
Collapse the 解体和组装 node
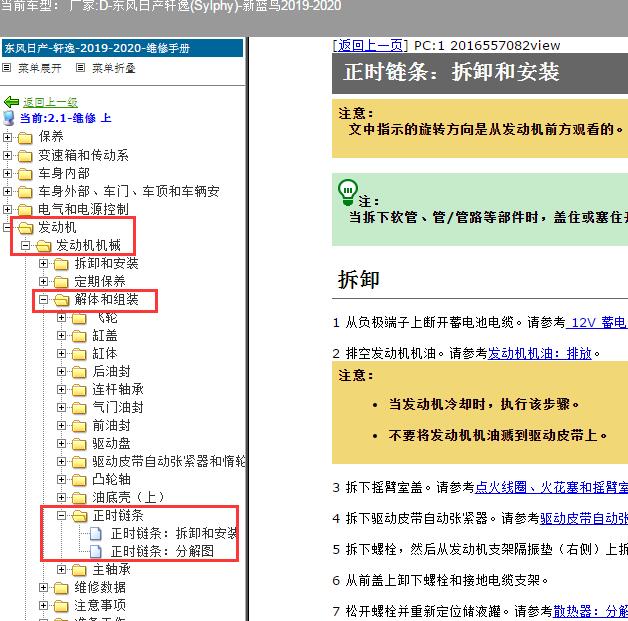43,299
